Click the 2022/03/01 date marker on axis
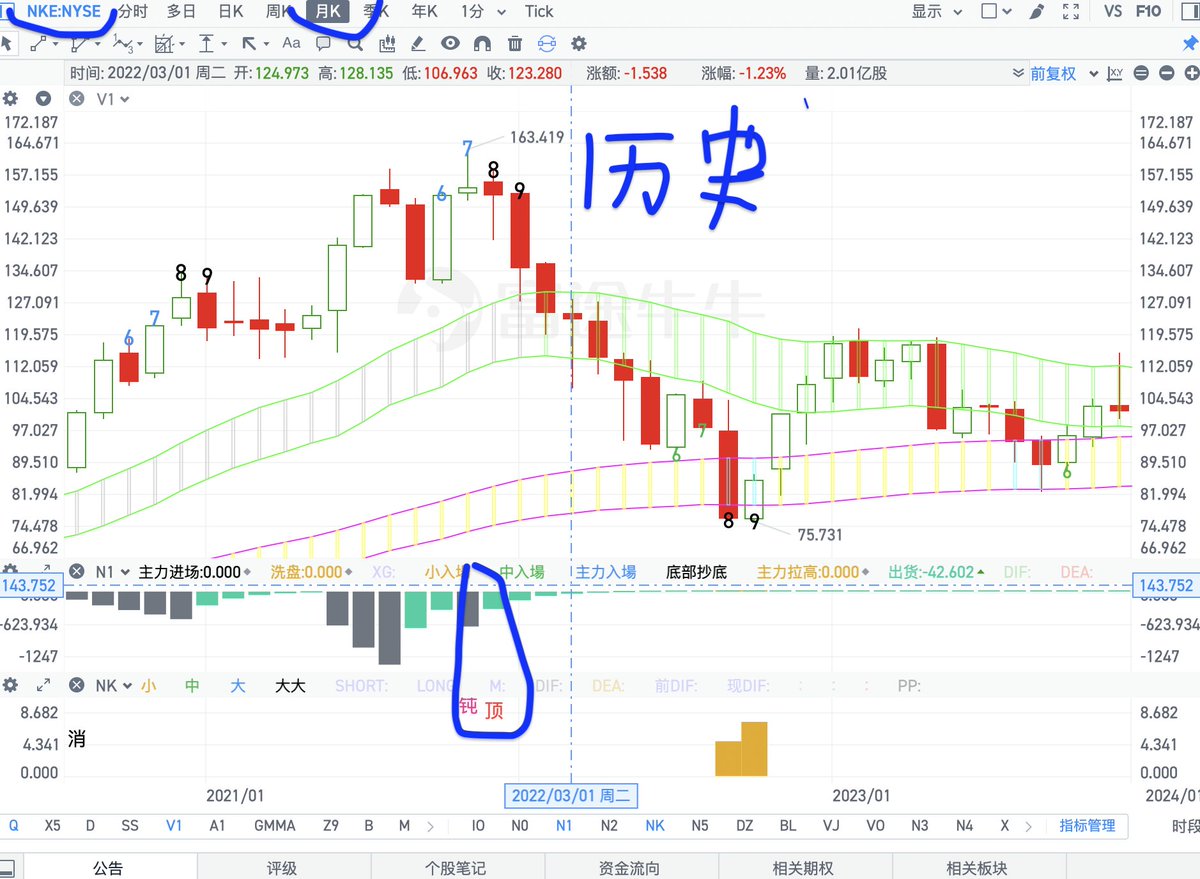 pos(570,796)
